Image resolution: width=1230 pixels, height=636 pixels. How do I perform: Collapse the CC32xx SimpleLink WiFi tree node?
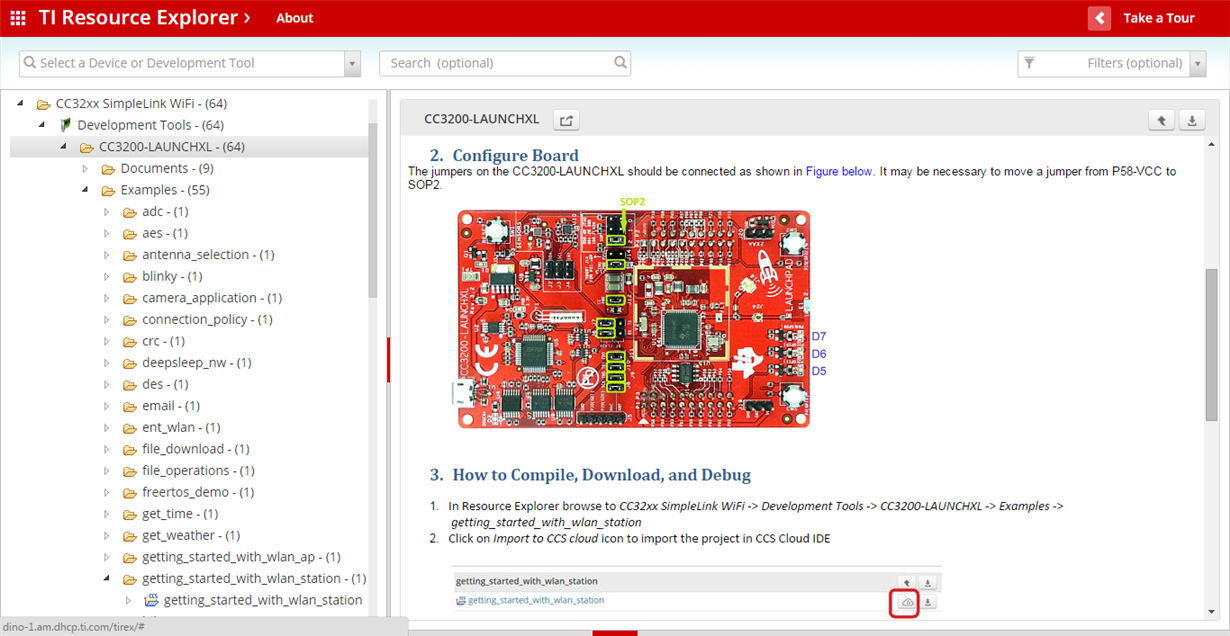point(20,103)
